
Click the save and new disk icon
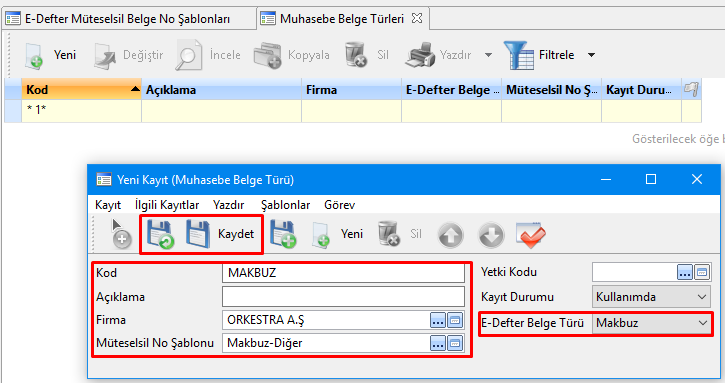(283, 234)
